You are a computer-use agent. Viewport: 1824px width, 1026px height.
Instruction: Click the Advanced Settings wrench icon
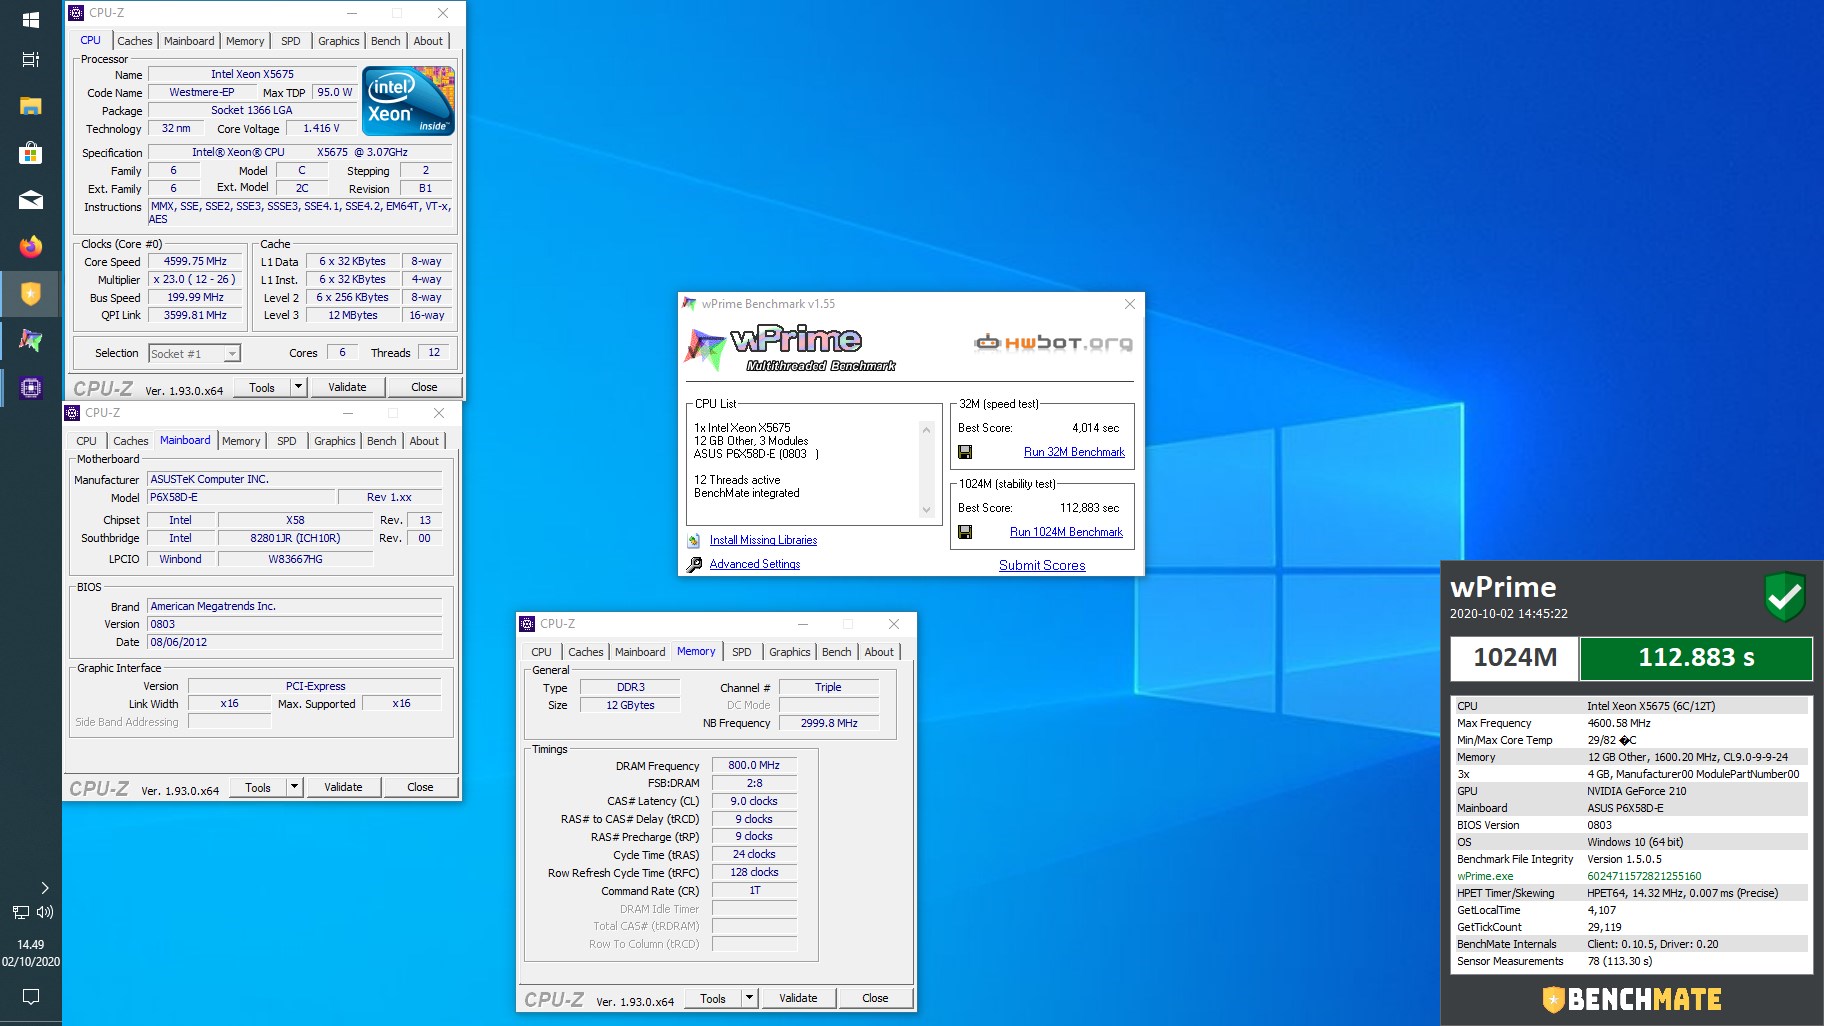coord(694,564)
